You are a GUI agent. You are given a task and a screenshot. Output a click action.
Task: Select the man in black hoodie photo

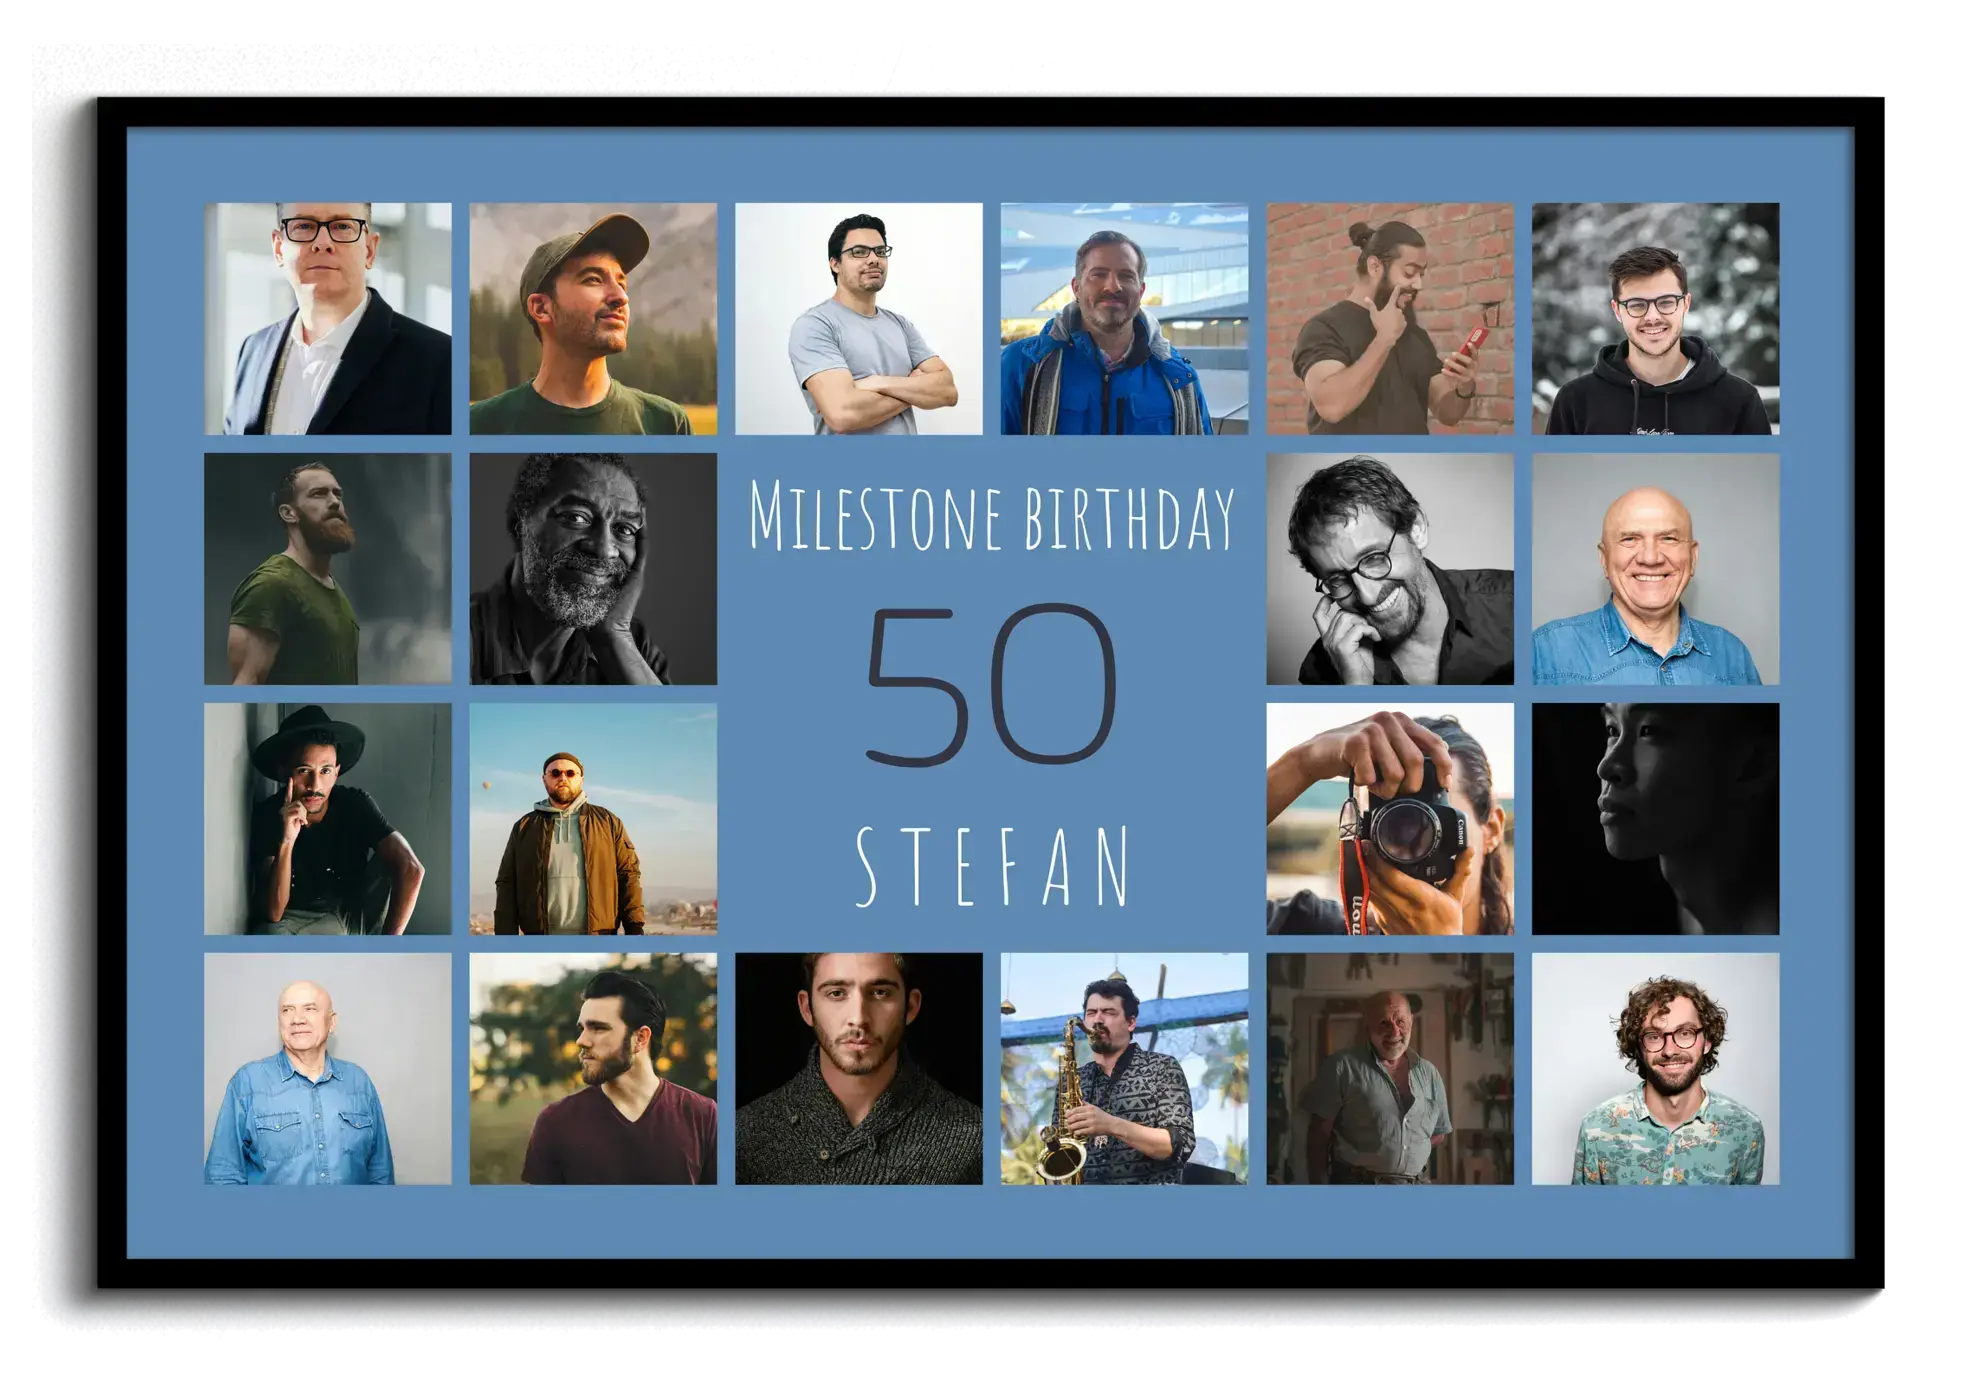tap(1655, 318)
